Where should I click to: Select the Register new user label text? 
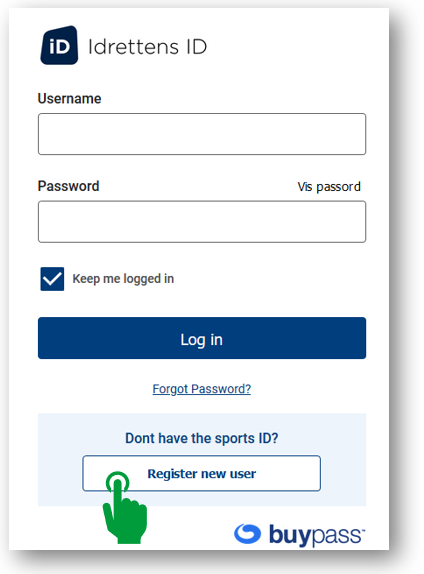point(202,474)
